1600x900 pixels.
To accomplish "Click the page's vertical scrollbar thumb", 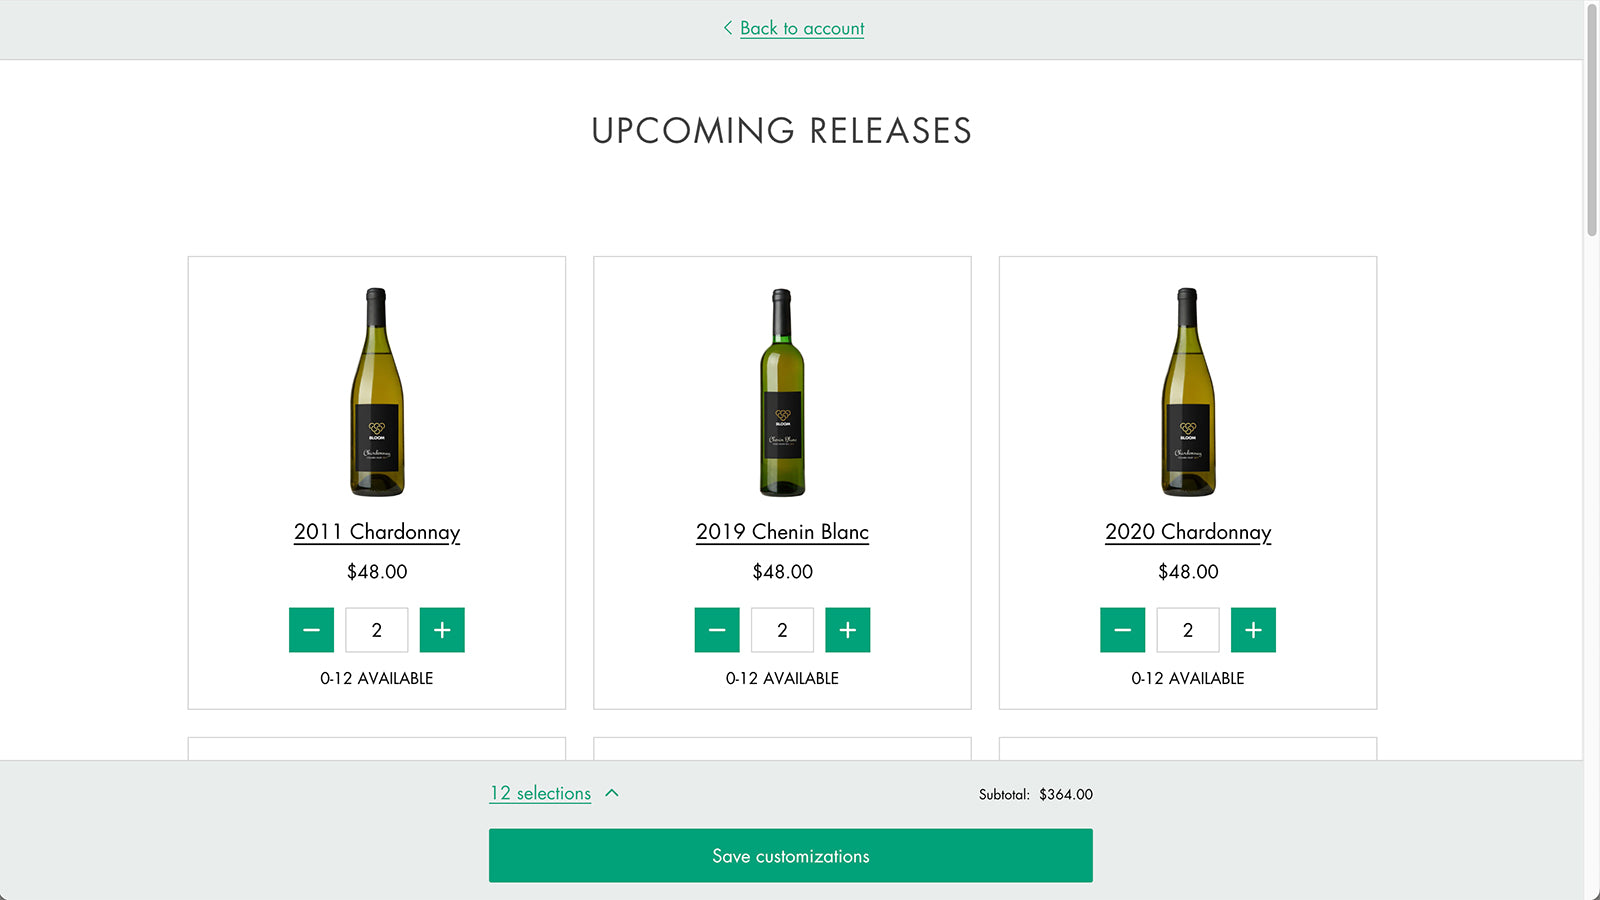I will pyautogui.click(x=1592, y=120).
